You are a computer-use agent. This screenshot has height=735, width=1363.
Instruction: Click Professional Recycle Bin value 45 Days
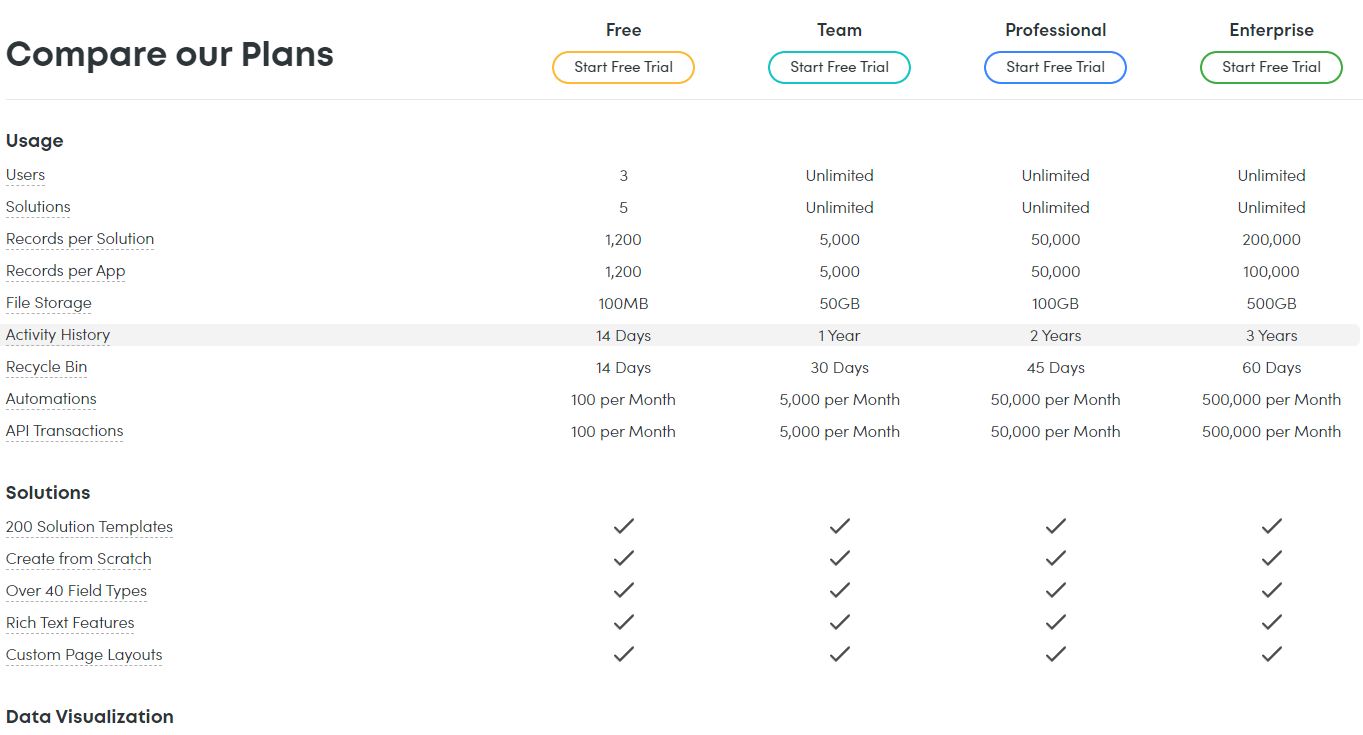click(1055, 368)
